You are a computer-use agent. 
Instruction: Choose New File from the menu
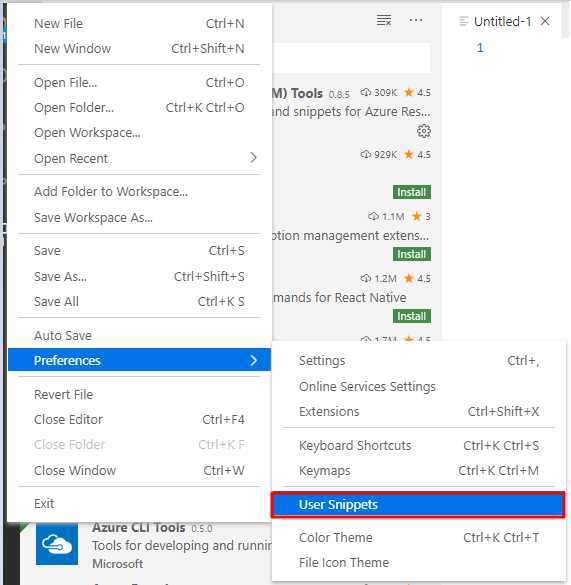139,24
